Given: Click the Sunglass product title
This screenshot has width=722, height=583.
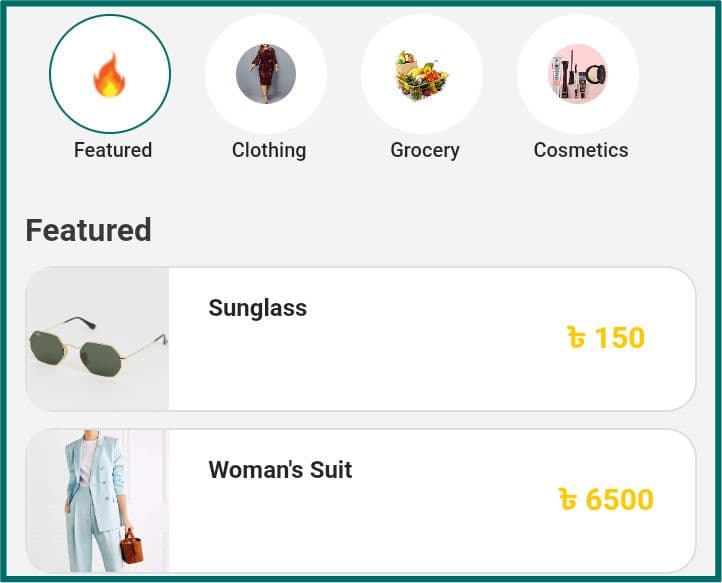Looking at the screenshot, I should tap(257, 308).
